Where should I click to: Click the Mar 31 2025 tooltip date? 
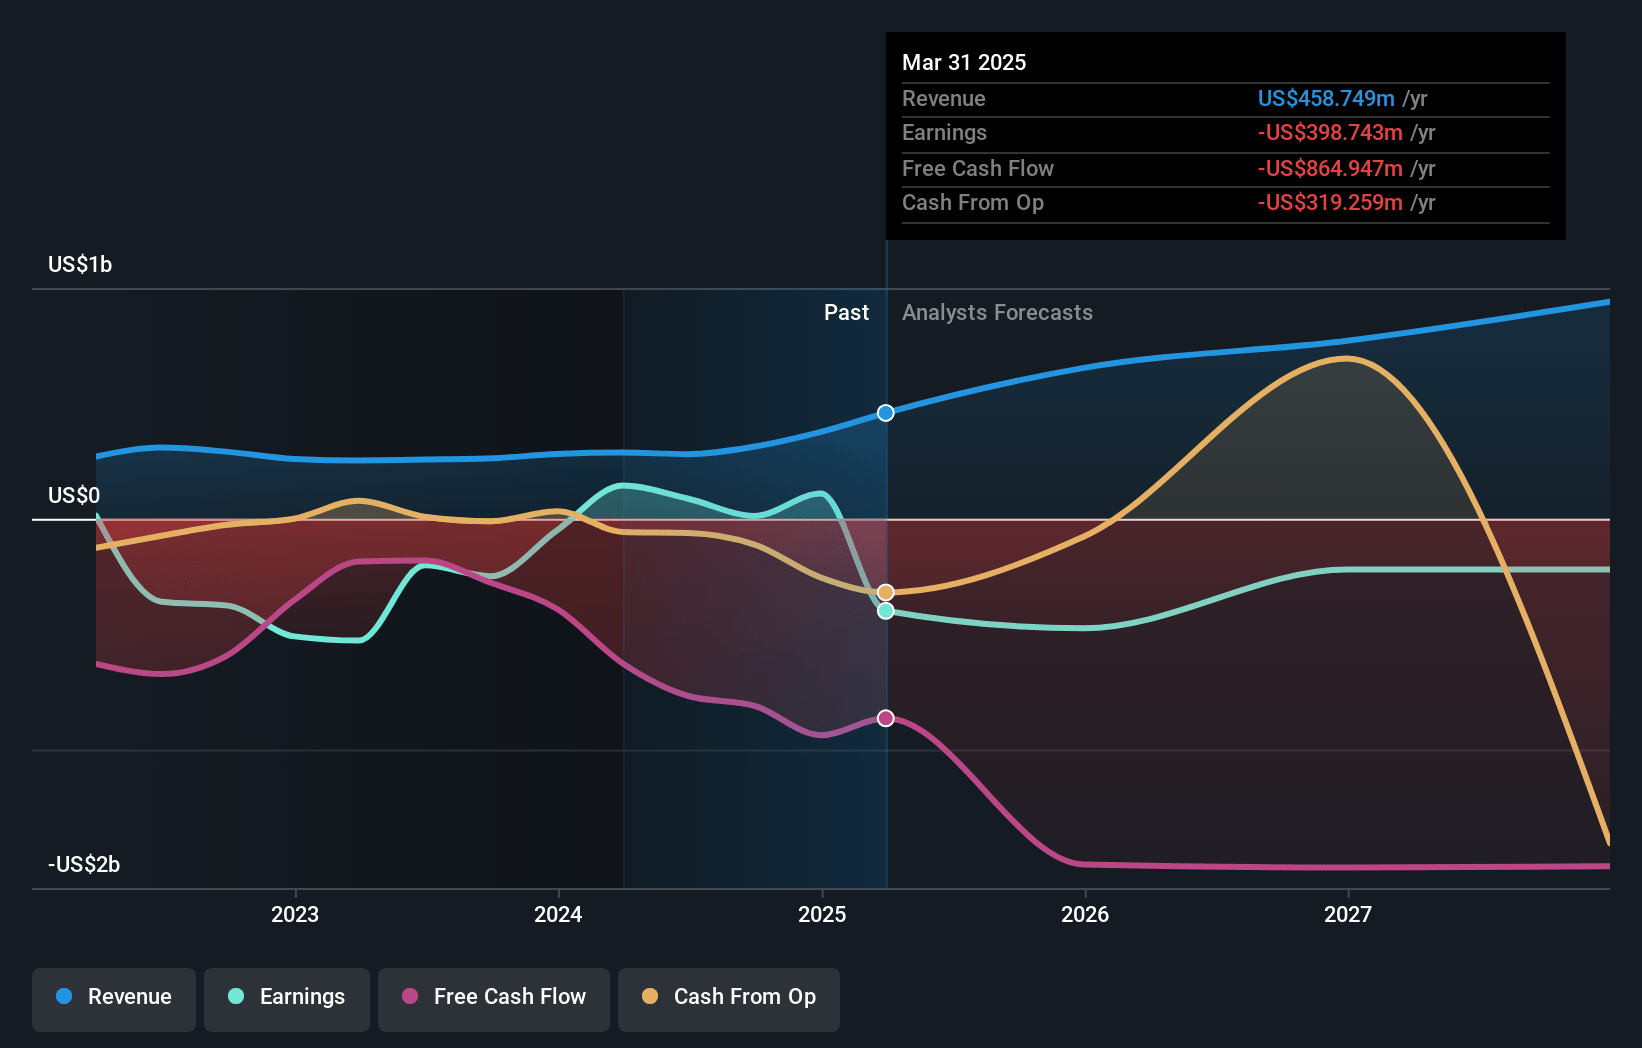pos(964,62)
